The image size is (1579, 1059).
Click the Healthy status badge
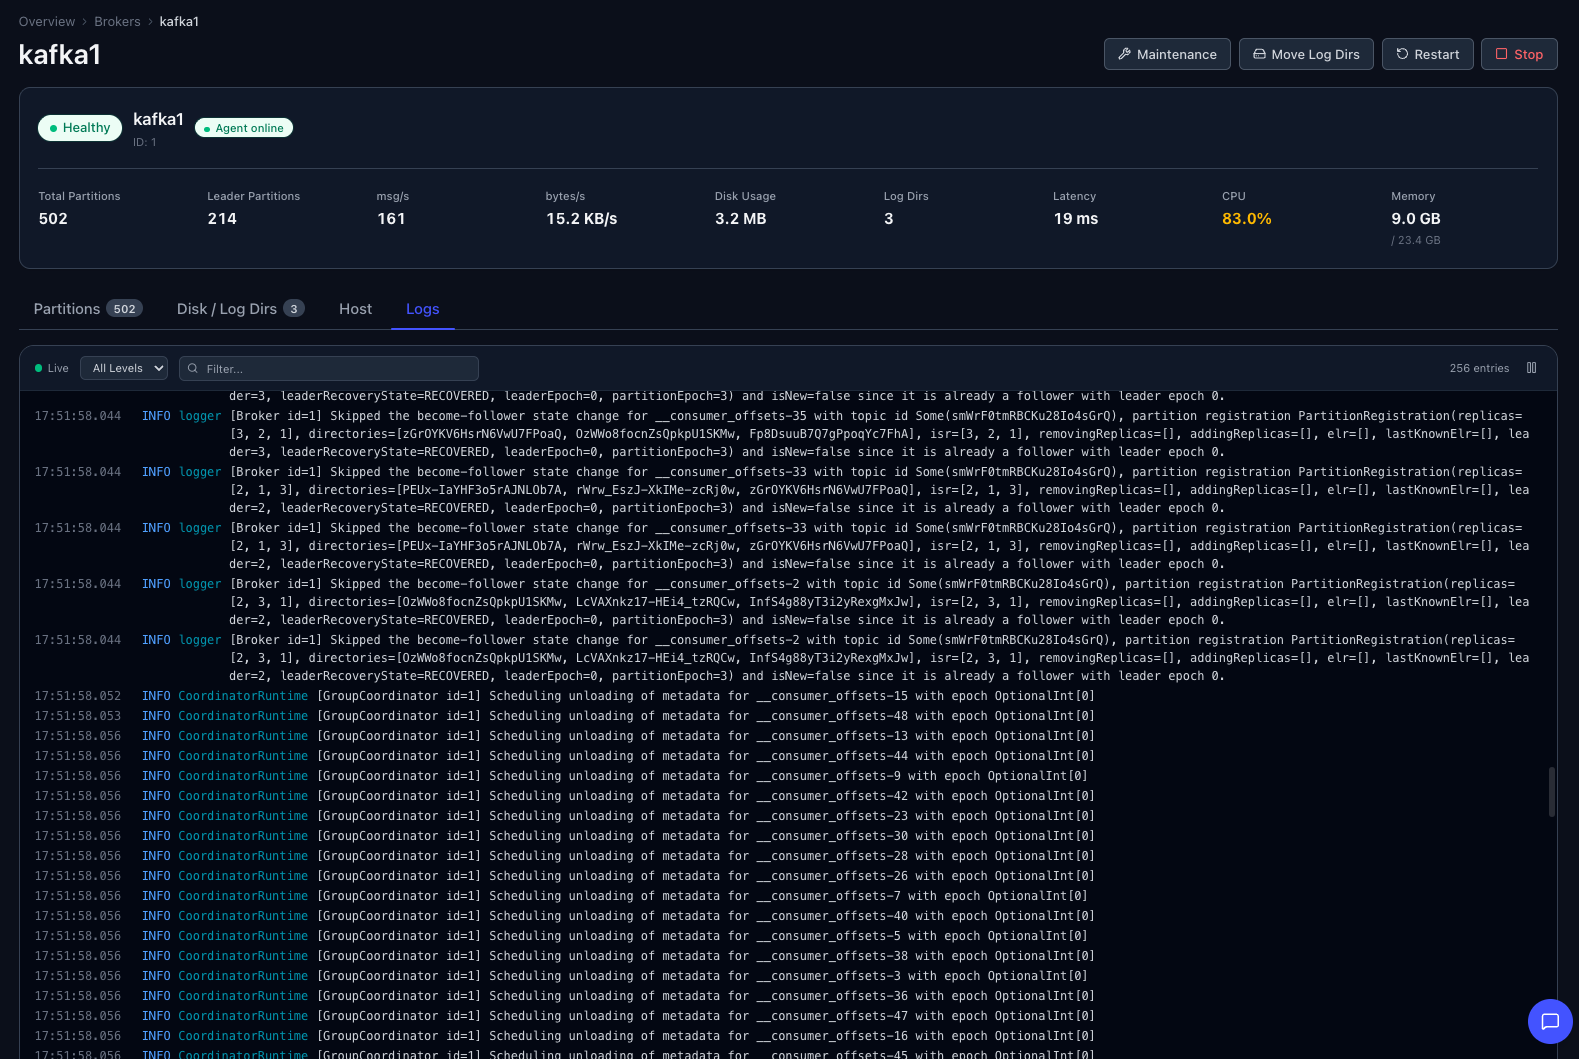[80, 128]
